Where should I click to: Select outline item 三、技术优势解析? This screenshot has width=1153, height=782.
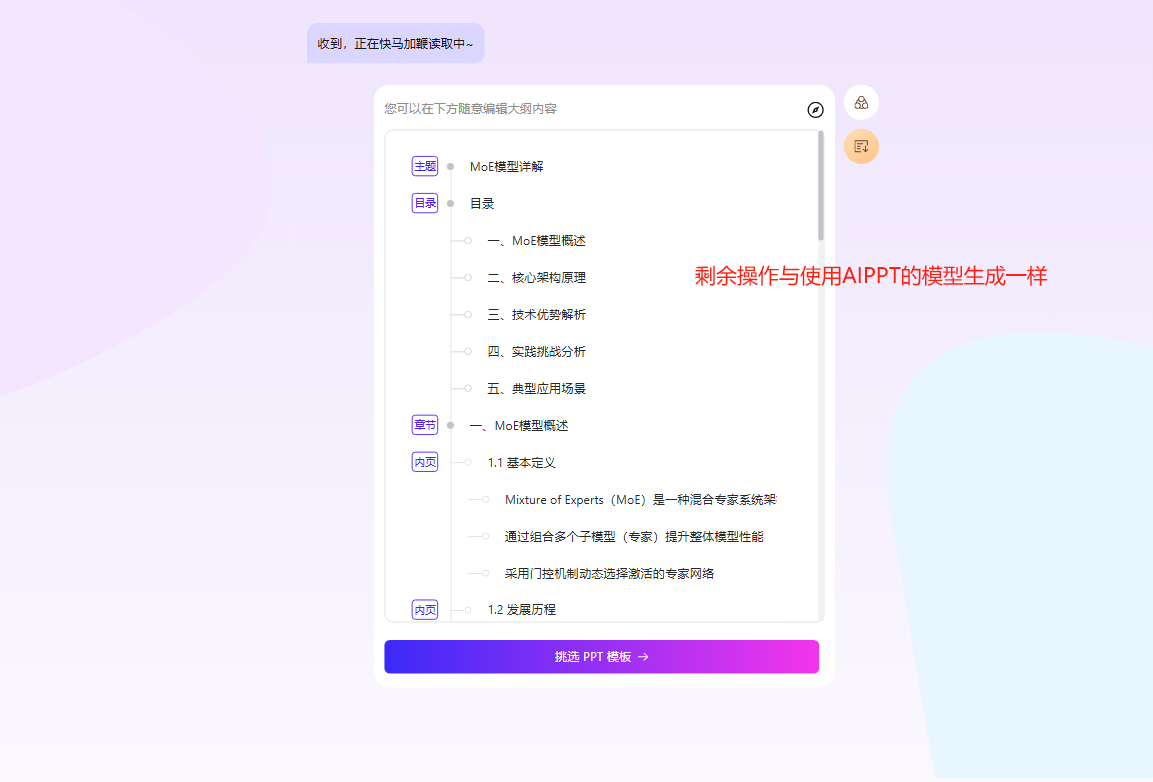(536, 315)
